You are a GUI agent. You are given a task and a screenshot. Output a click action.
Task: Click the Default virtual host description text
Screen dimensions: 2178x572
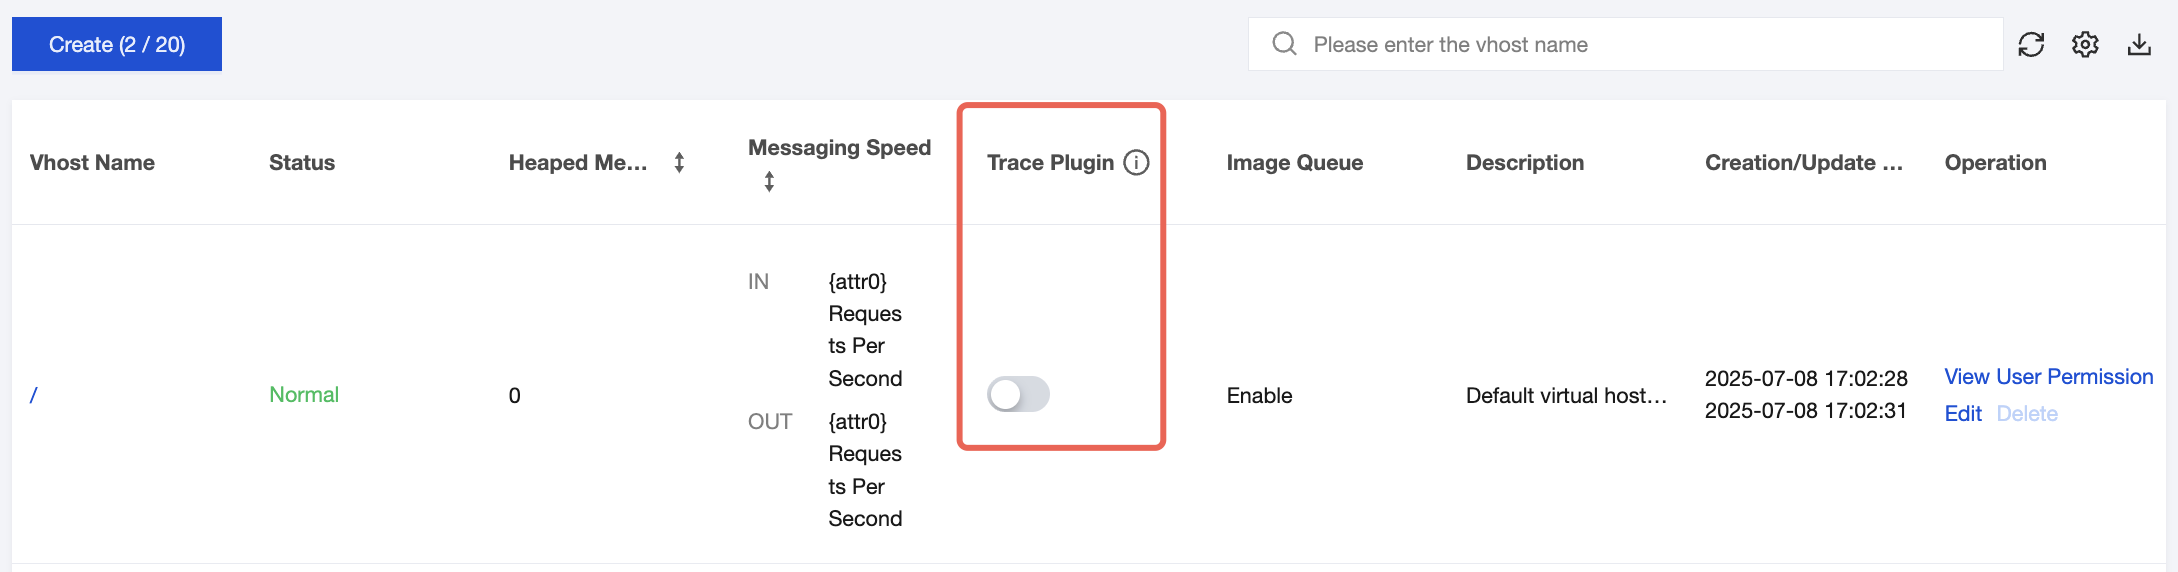pos(1565,395)
